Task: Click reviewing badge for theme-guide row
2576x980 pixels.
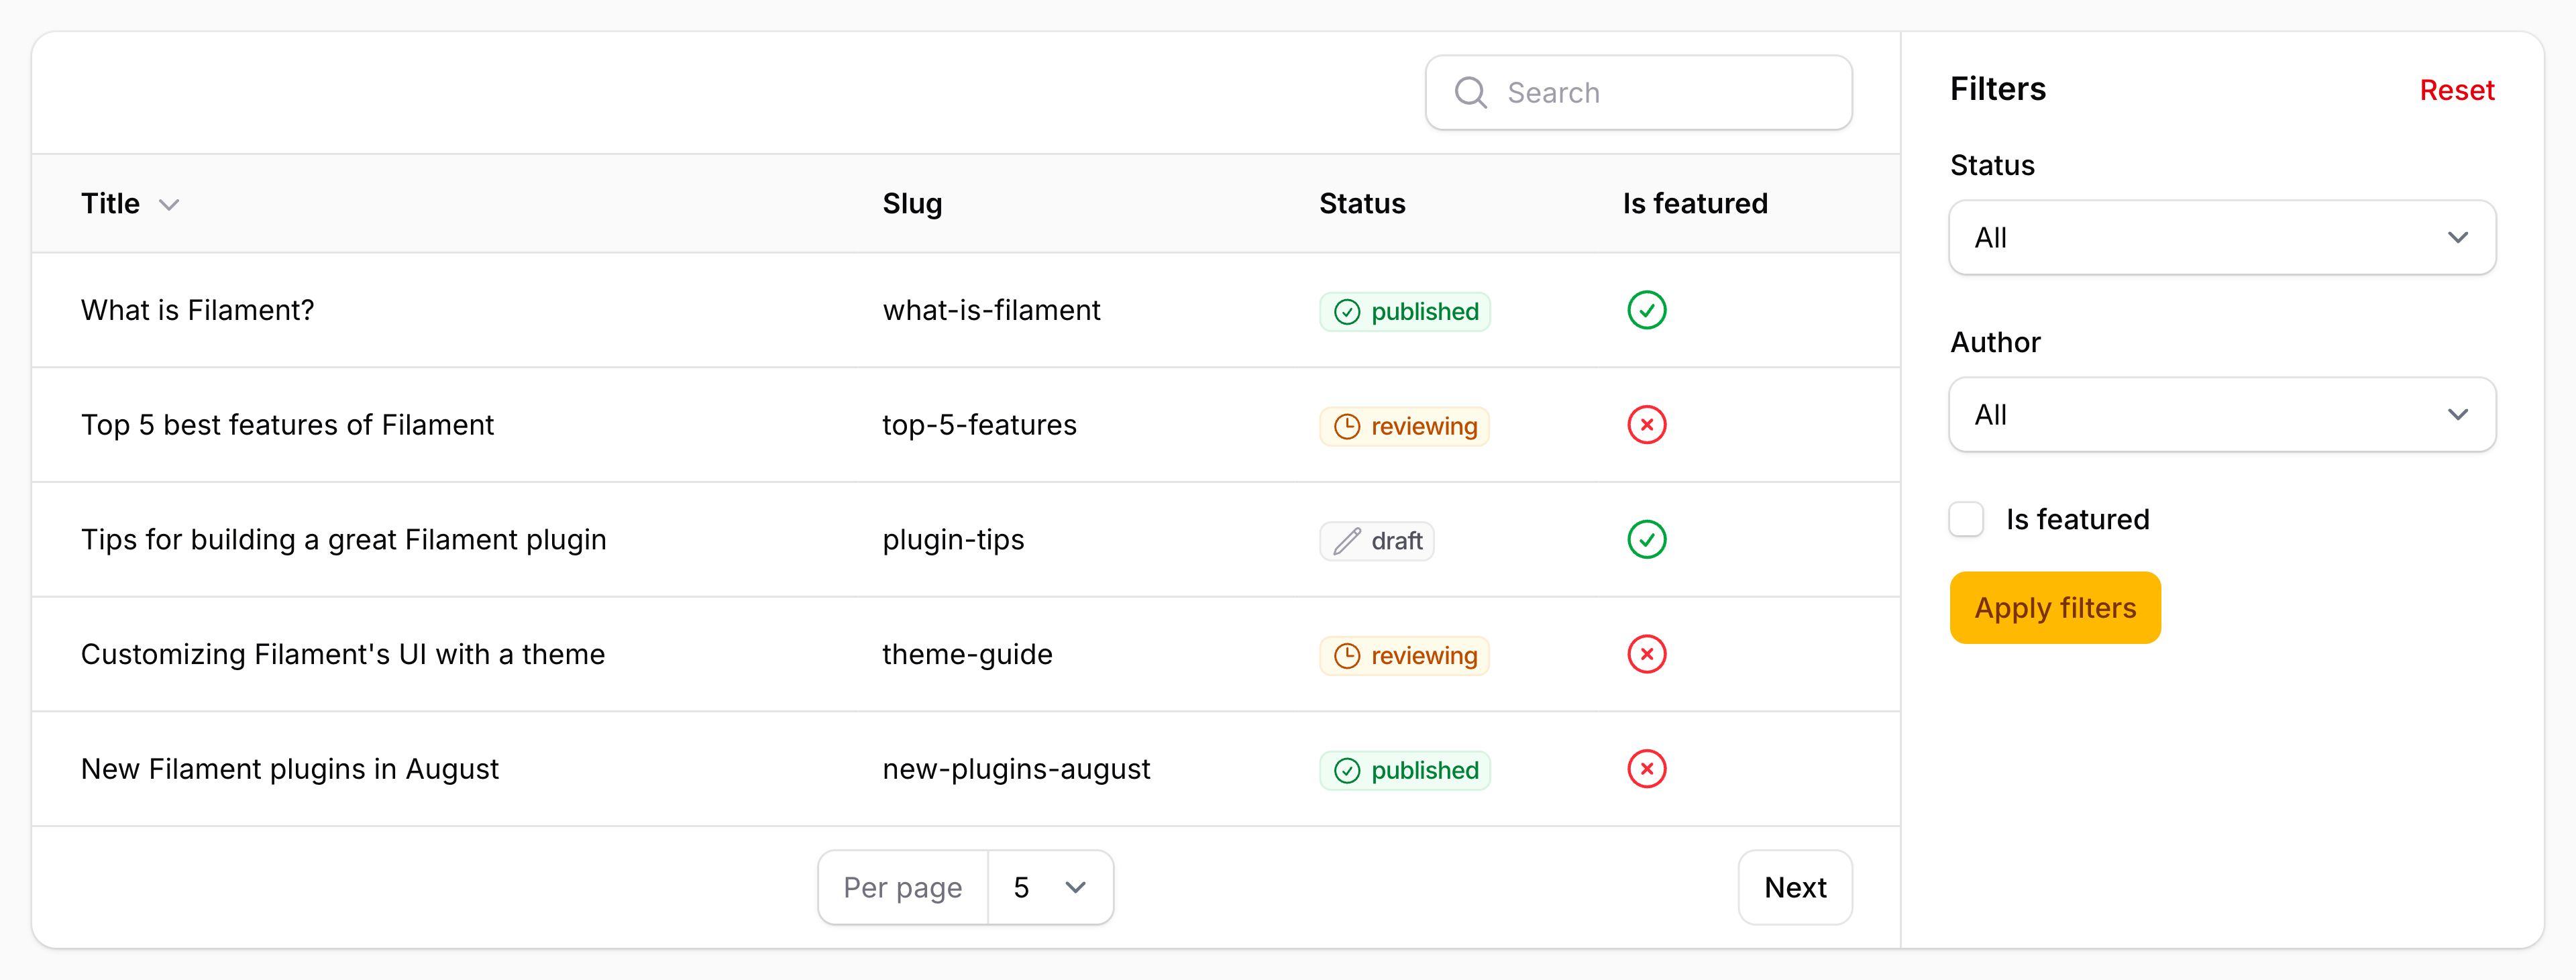Action: [1404, 656]
